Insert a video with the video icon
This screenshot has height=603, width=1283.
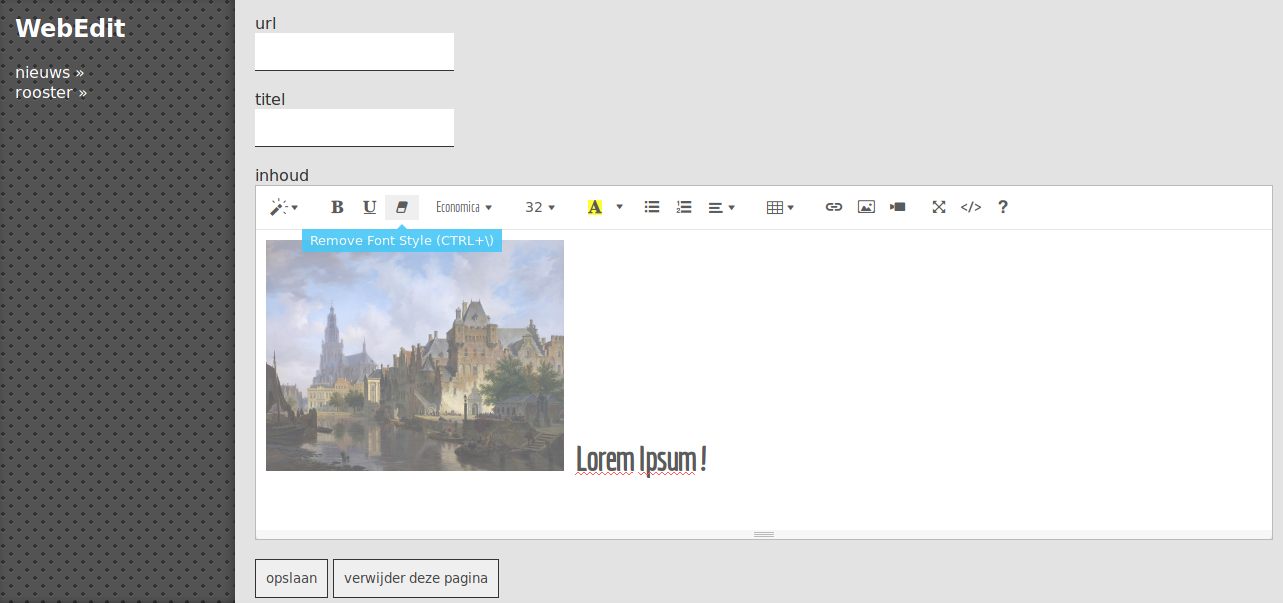(898, 207)
